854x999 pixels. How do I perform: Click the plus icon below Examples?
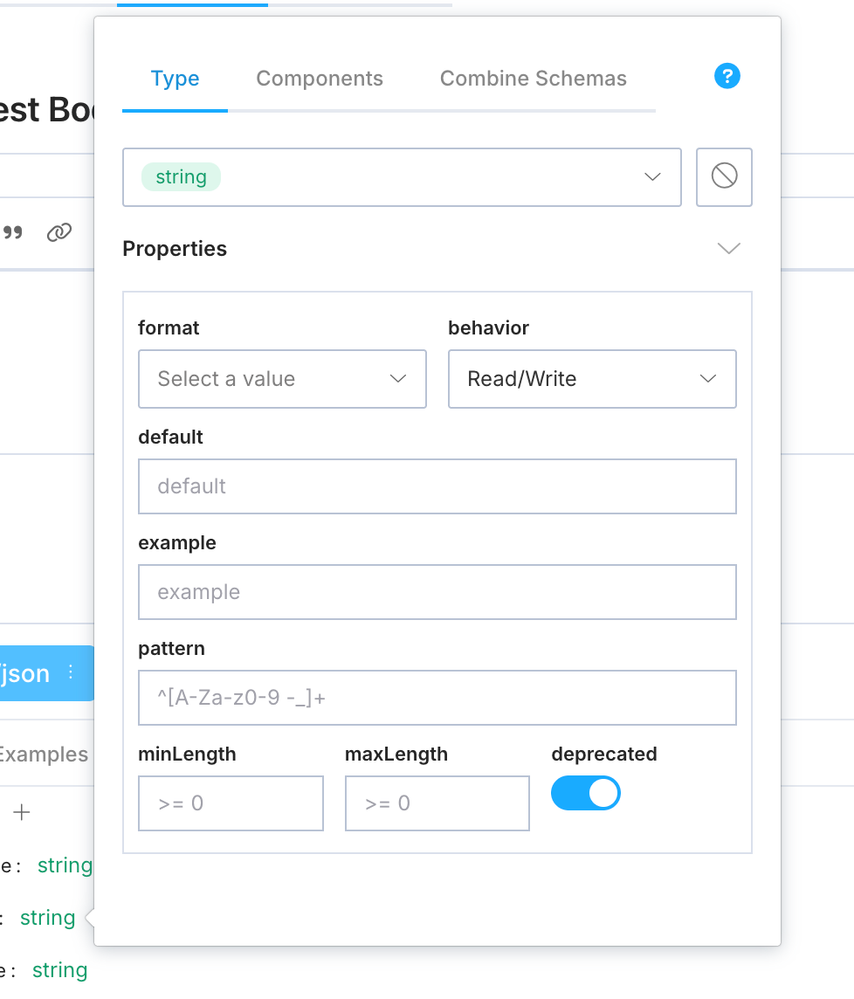pyautogui.click(x=22, y=812)
